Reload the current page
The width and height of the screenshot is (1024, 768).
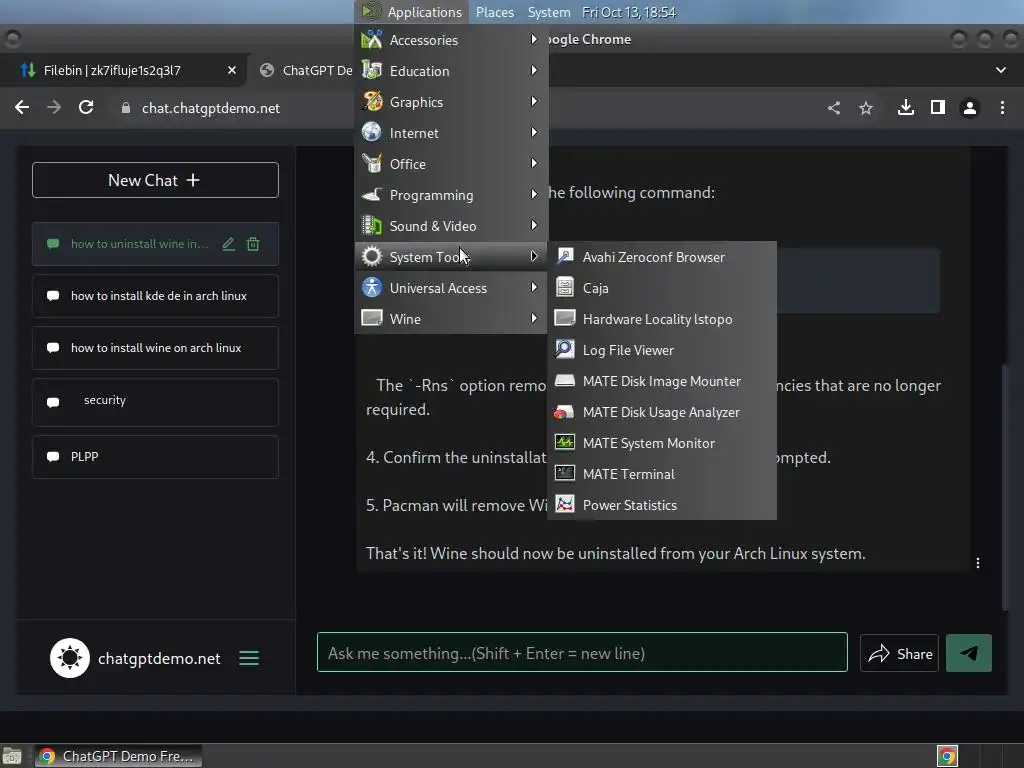click(x=86, y=108)
